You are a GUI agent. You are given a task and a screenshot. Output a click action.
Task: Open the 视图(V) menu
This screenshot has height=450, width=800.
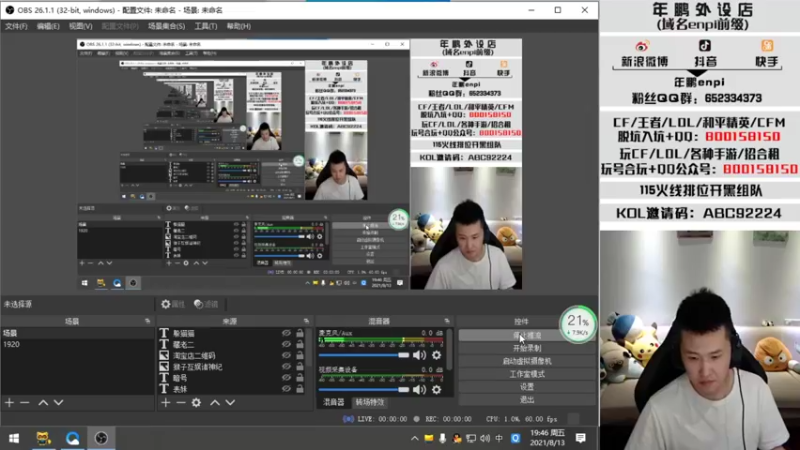click(81, 26)
